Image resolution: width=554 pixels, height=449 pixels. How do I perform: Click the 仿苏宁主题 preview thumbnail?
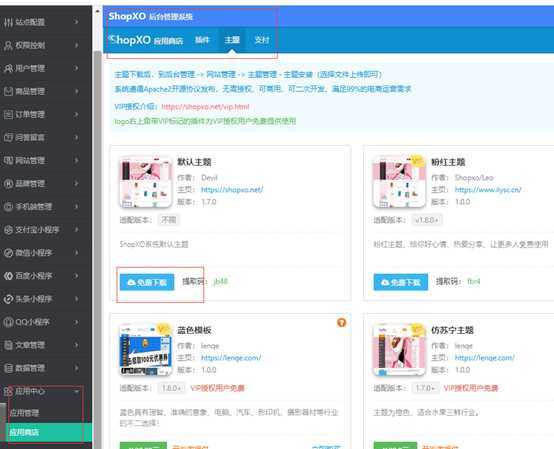pyautogui.click(x=399, y=350)
